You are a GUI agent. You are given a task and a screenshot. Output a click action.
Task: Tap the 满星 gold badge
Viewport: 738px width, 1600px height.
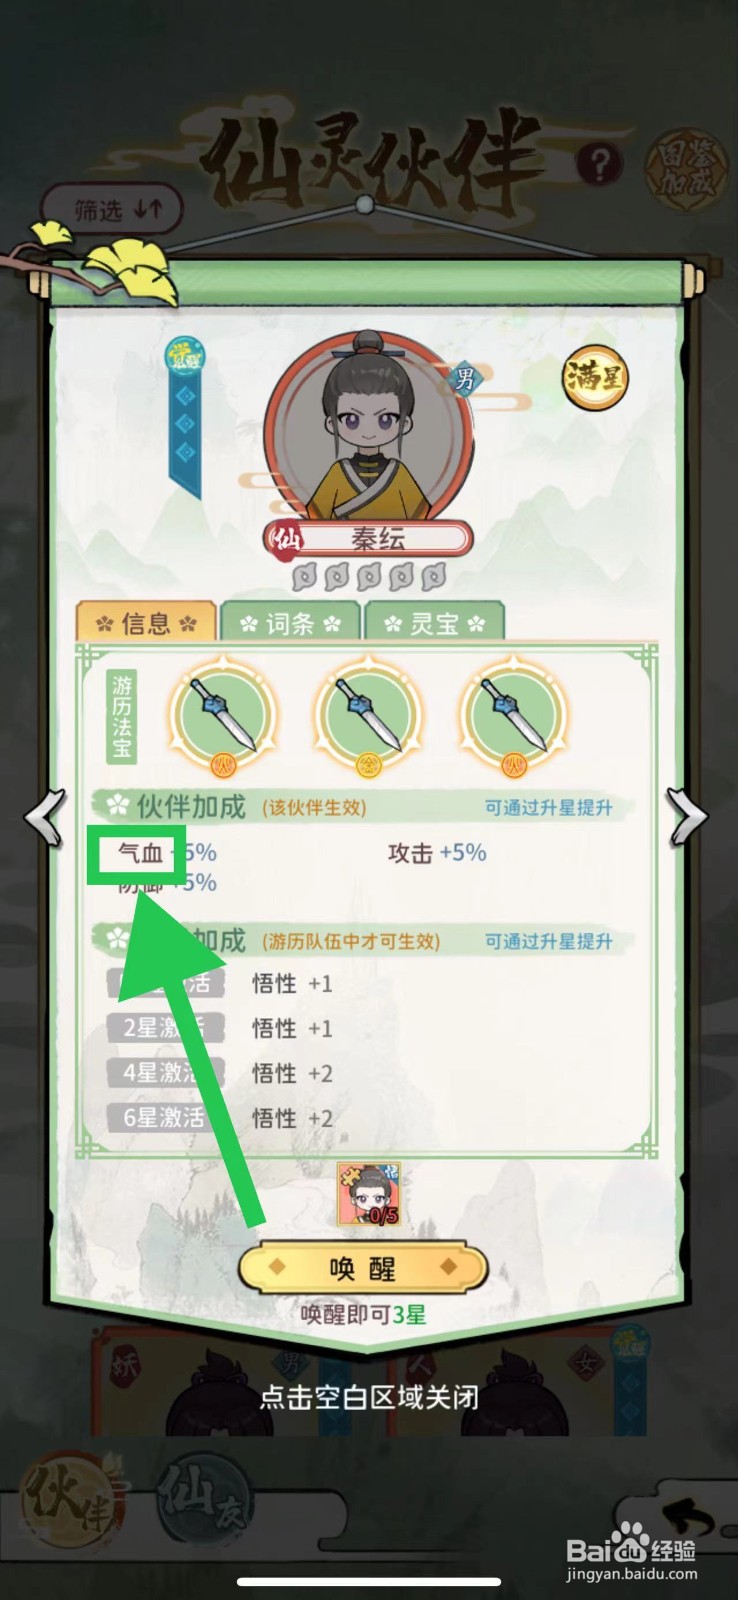click(x=595, y=377)
